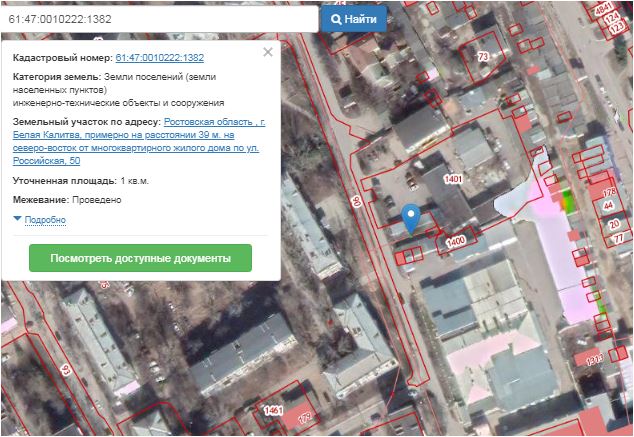This screenshot has height=437, width=634.
Task: Select parcel labeled 1400 on map
Action: click(456, 243)
